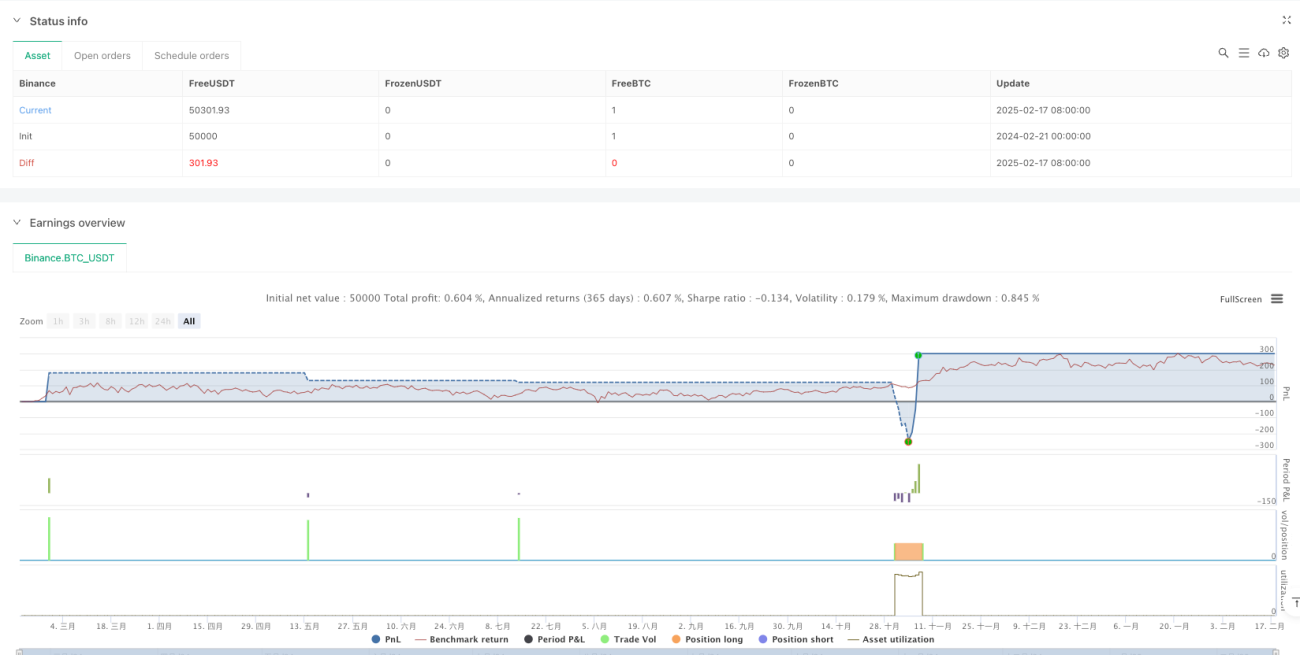Screen dimensions: 1300x655
Task: Open the chart hamburger menu beside FullScreen
Action: [1277, 299]
